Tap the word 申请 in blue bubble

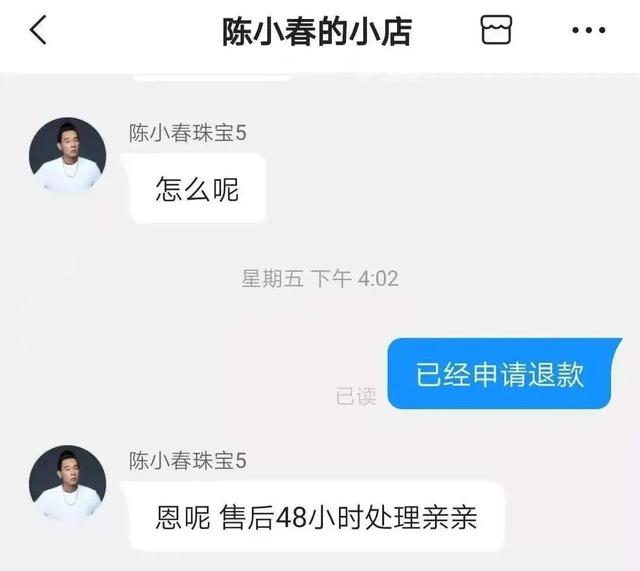click(500, 374)
